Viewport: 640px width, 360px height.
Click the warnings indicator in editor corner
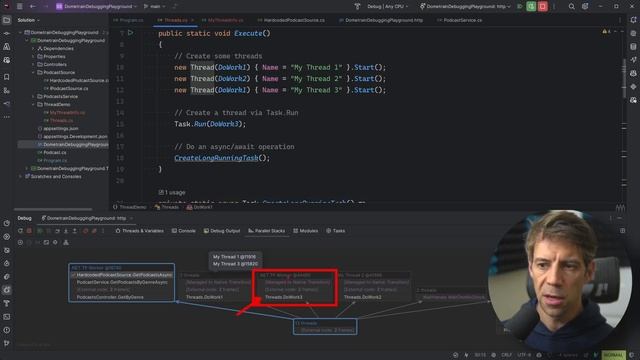pyautogui.click(x=606, y=31)
